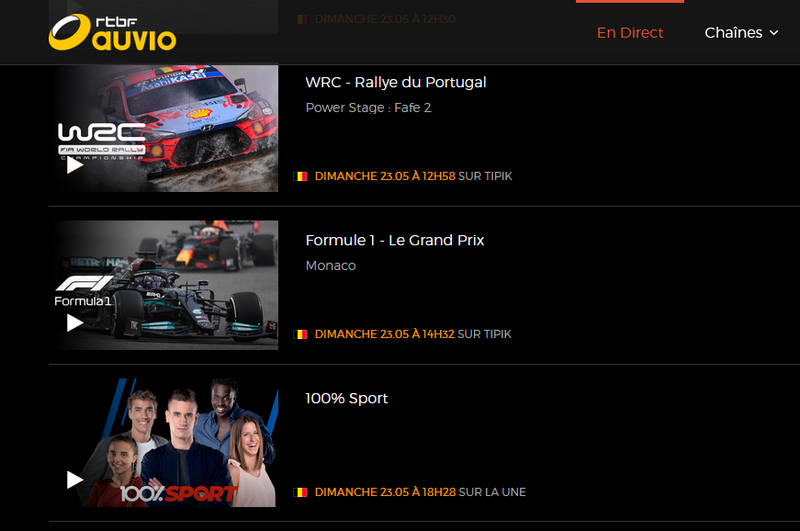Click the Belgian flag beside 14H32 schedule
Screen dimensions: 800x531
tap(301, 335)
